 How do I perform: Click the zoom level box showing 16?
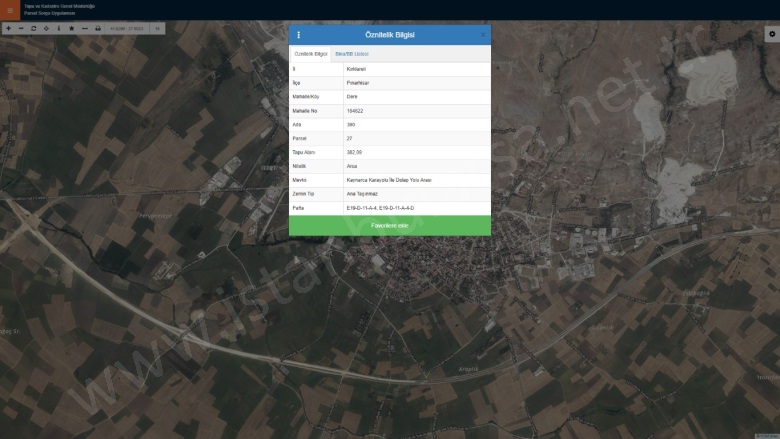coord(158,29)
